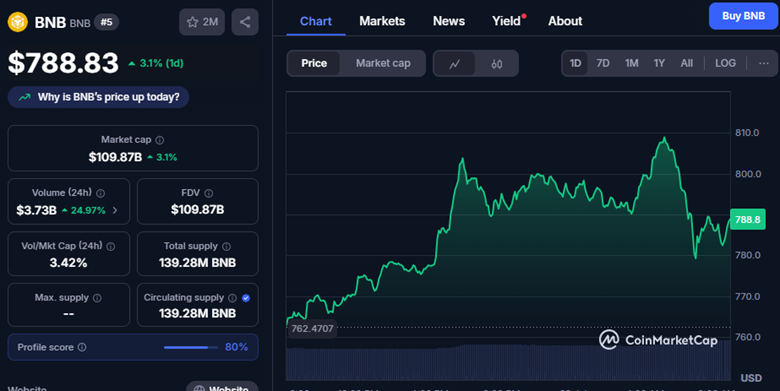
Task: Expand Volume (24h) details chevron
Action: (115, 210)
